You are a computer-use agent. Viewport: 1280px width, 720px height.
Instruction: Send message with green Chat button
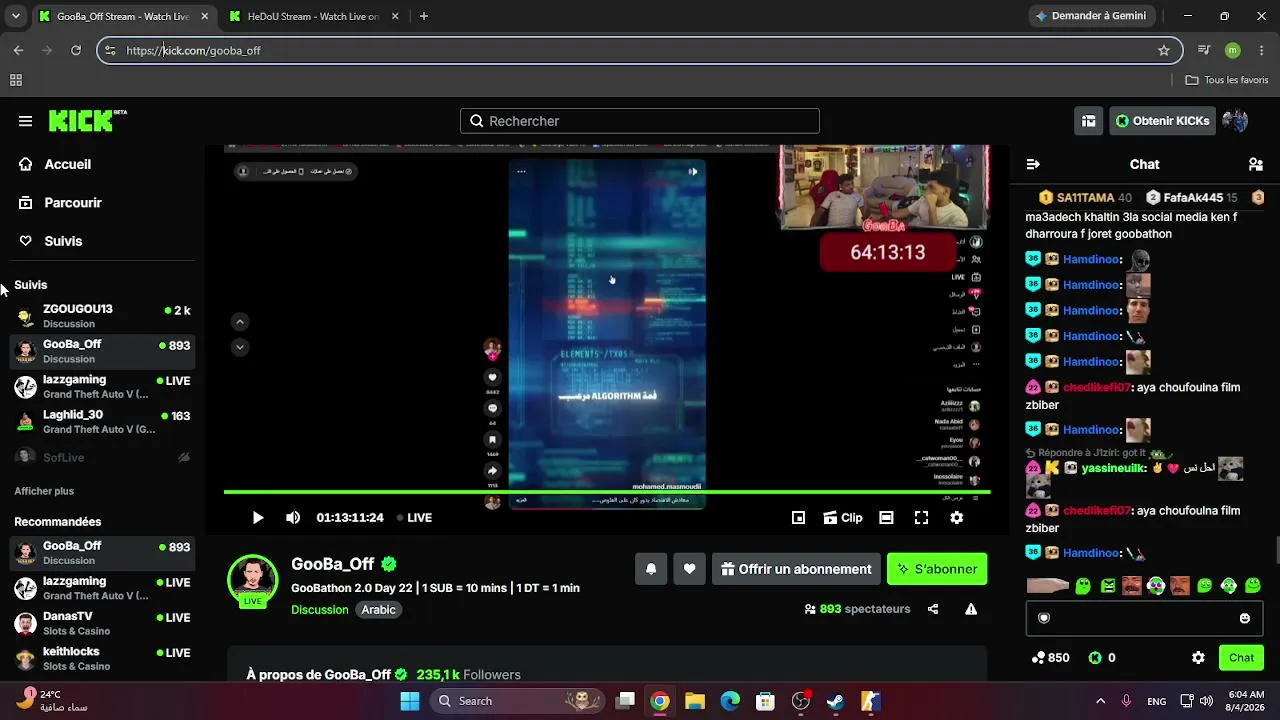click(1241, 658)
